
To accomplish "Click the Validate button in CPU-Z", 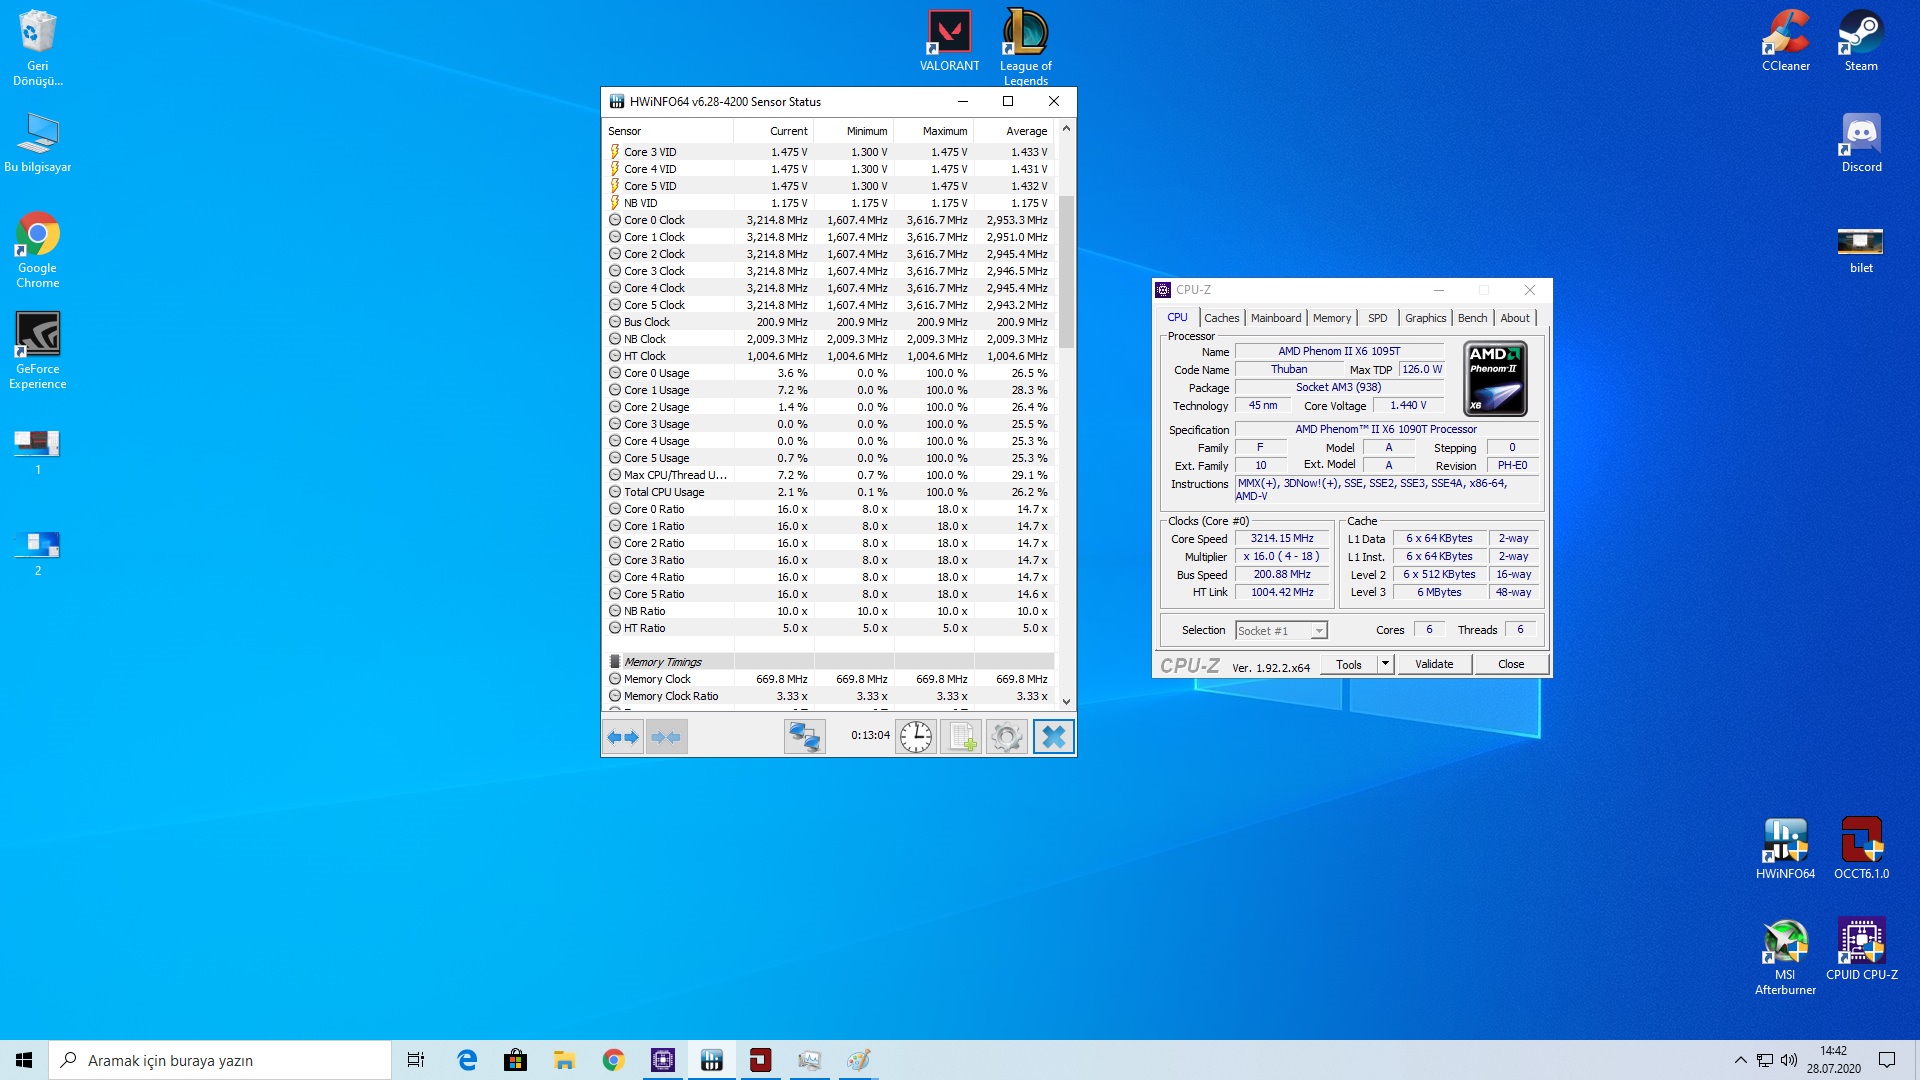I will tap(1434, 664).
